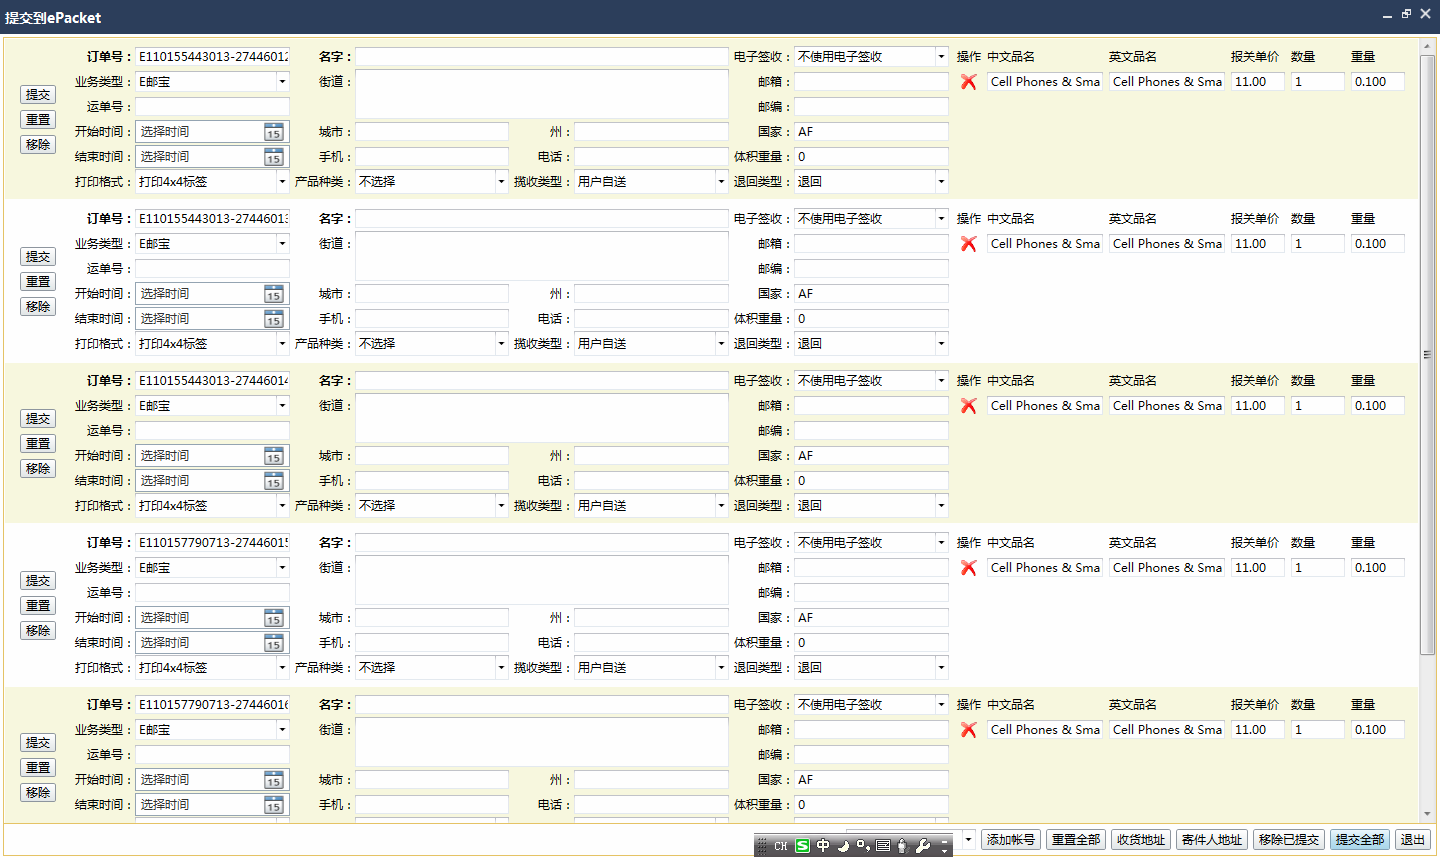Click 移除 button for order 27446014
Viewport: 1440px width, 857px height.
pos(38,469)
